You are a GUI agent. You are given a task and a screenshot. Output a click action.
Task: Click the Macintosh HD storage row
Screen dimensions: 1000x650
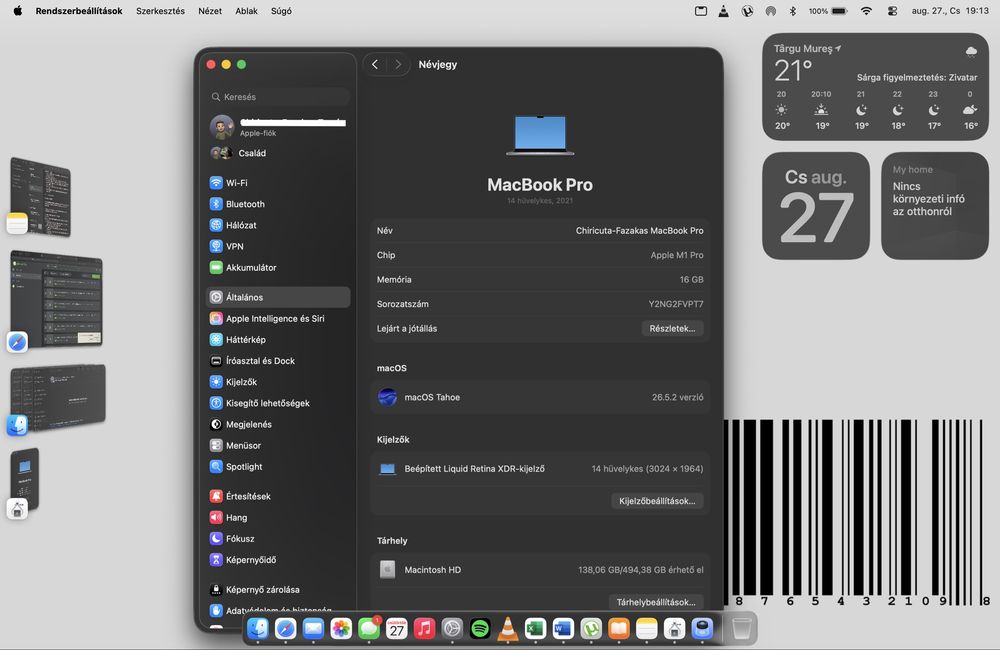(x=540, y=570)
